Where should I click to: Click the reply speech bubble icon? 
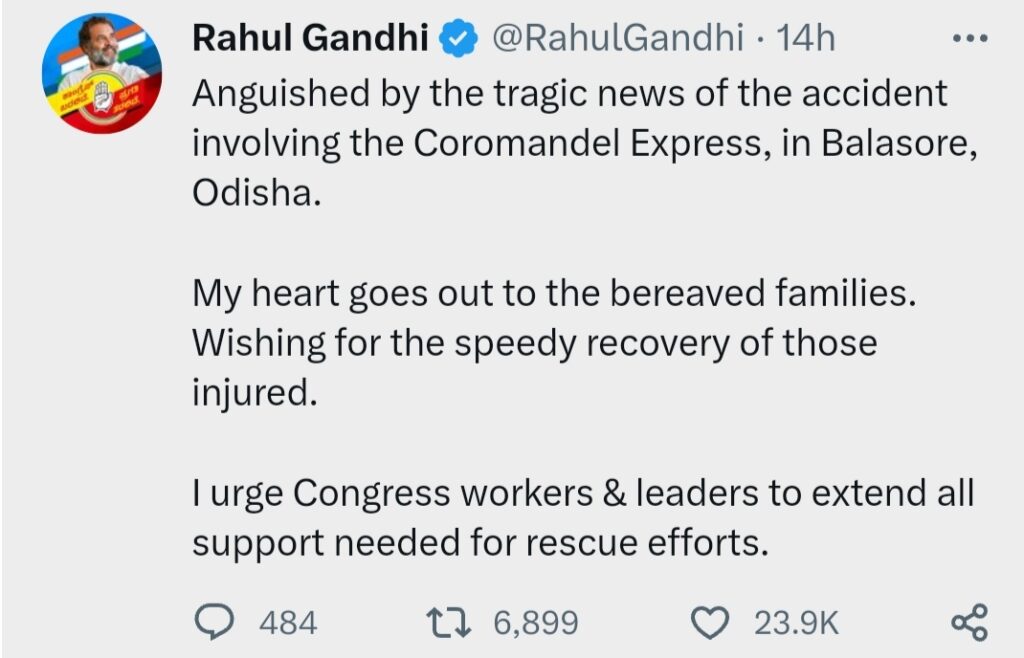pos(214,621)
